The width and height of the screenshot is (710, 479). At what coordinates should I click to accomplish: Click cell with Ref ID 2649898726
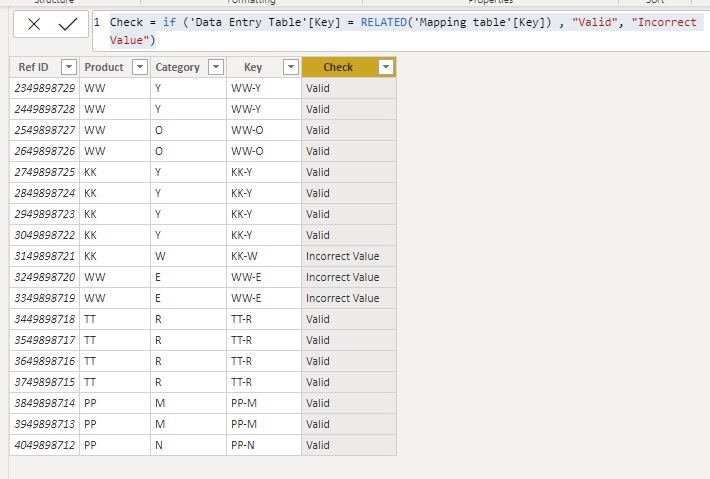tap(44, 151)
